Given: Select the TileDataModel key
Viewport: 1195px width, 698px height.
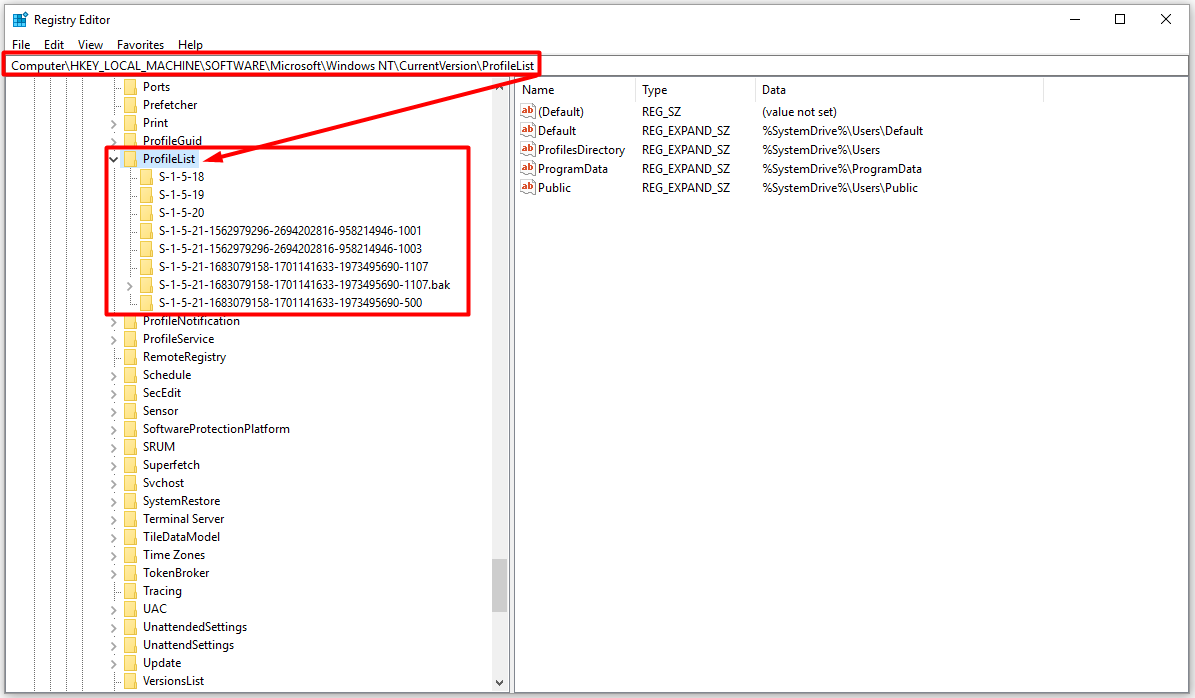Looking at the screenshot, I should [x=181, y=536].
